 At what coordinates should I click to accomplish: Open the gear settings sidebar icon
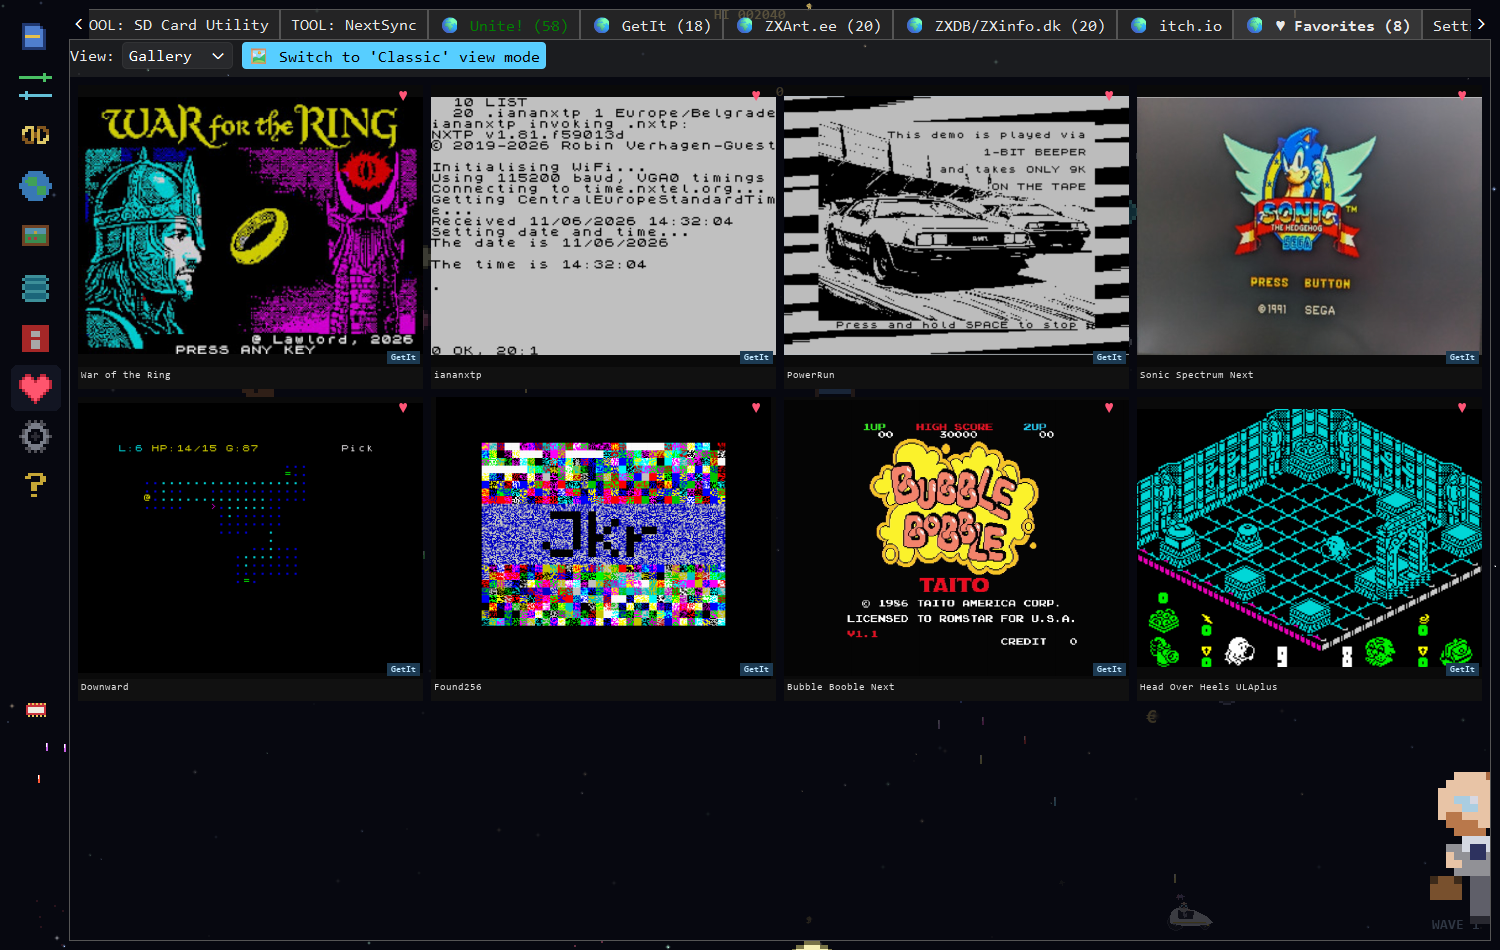pyautogui.click(x=35, y=436)
